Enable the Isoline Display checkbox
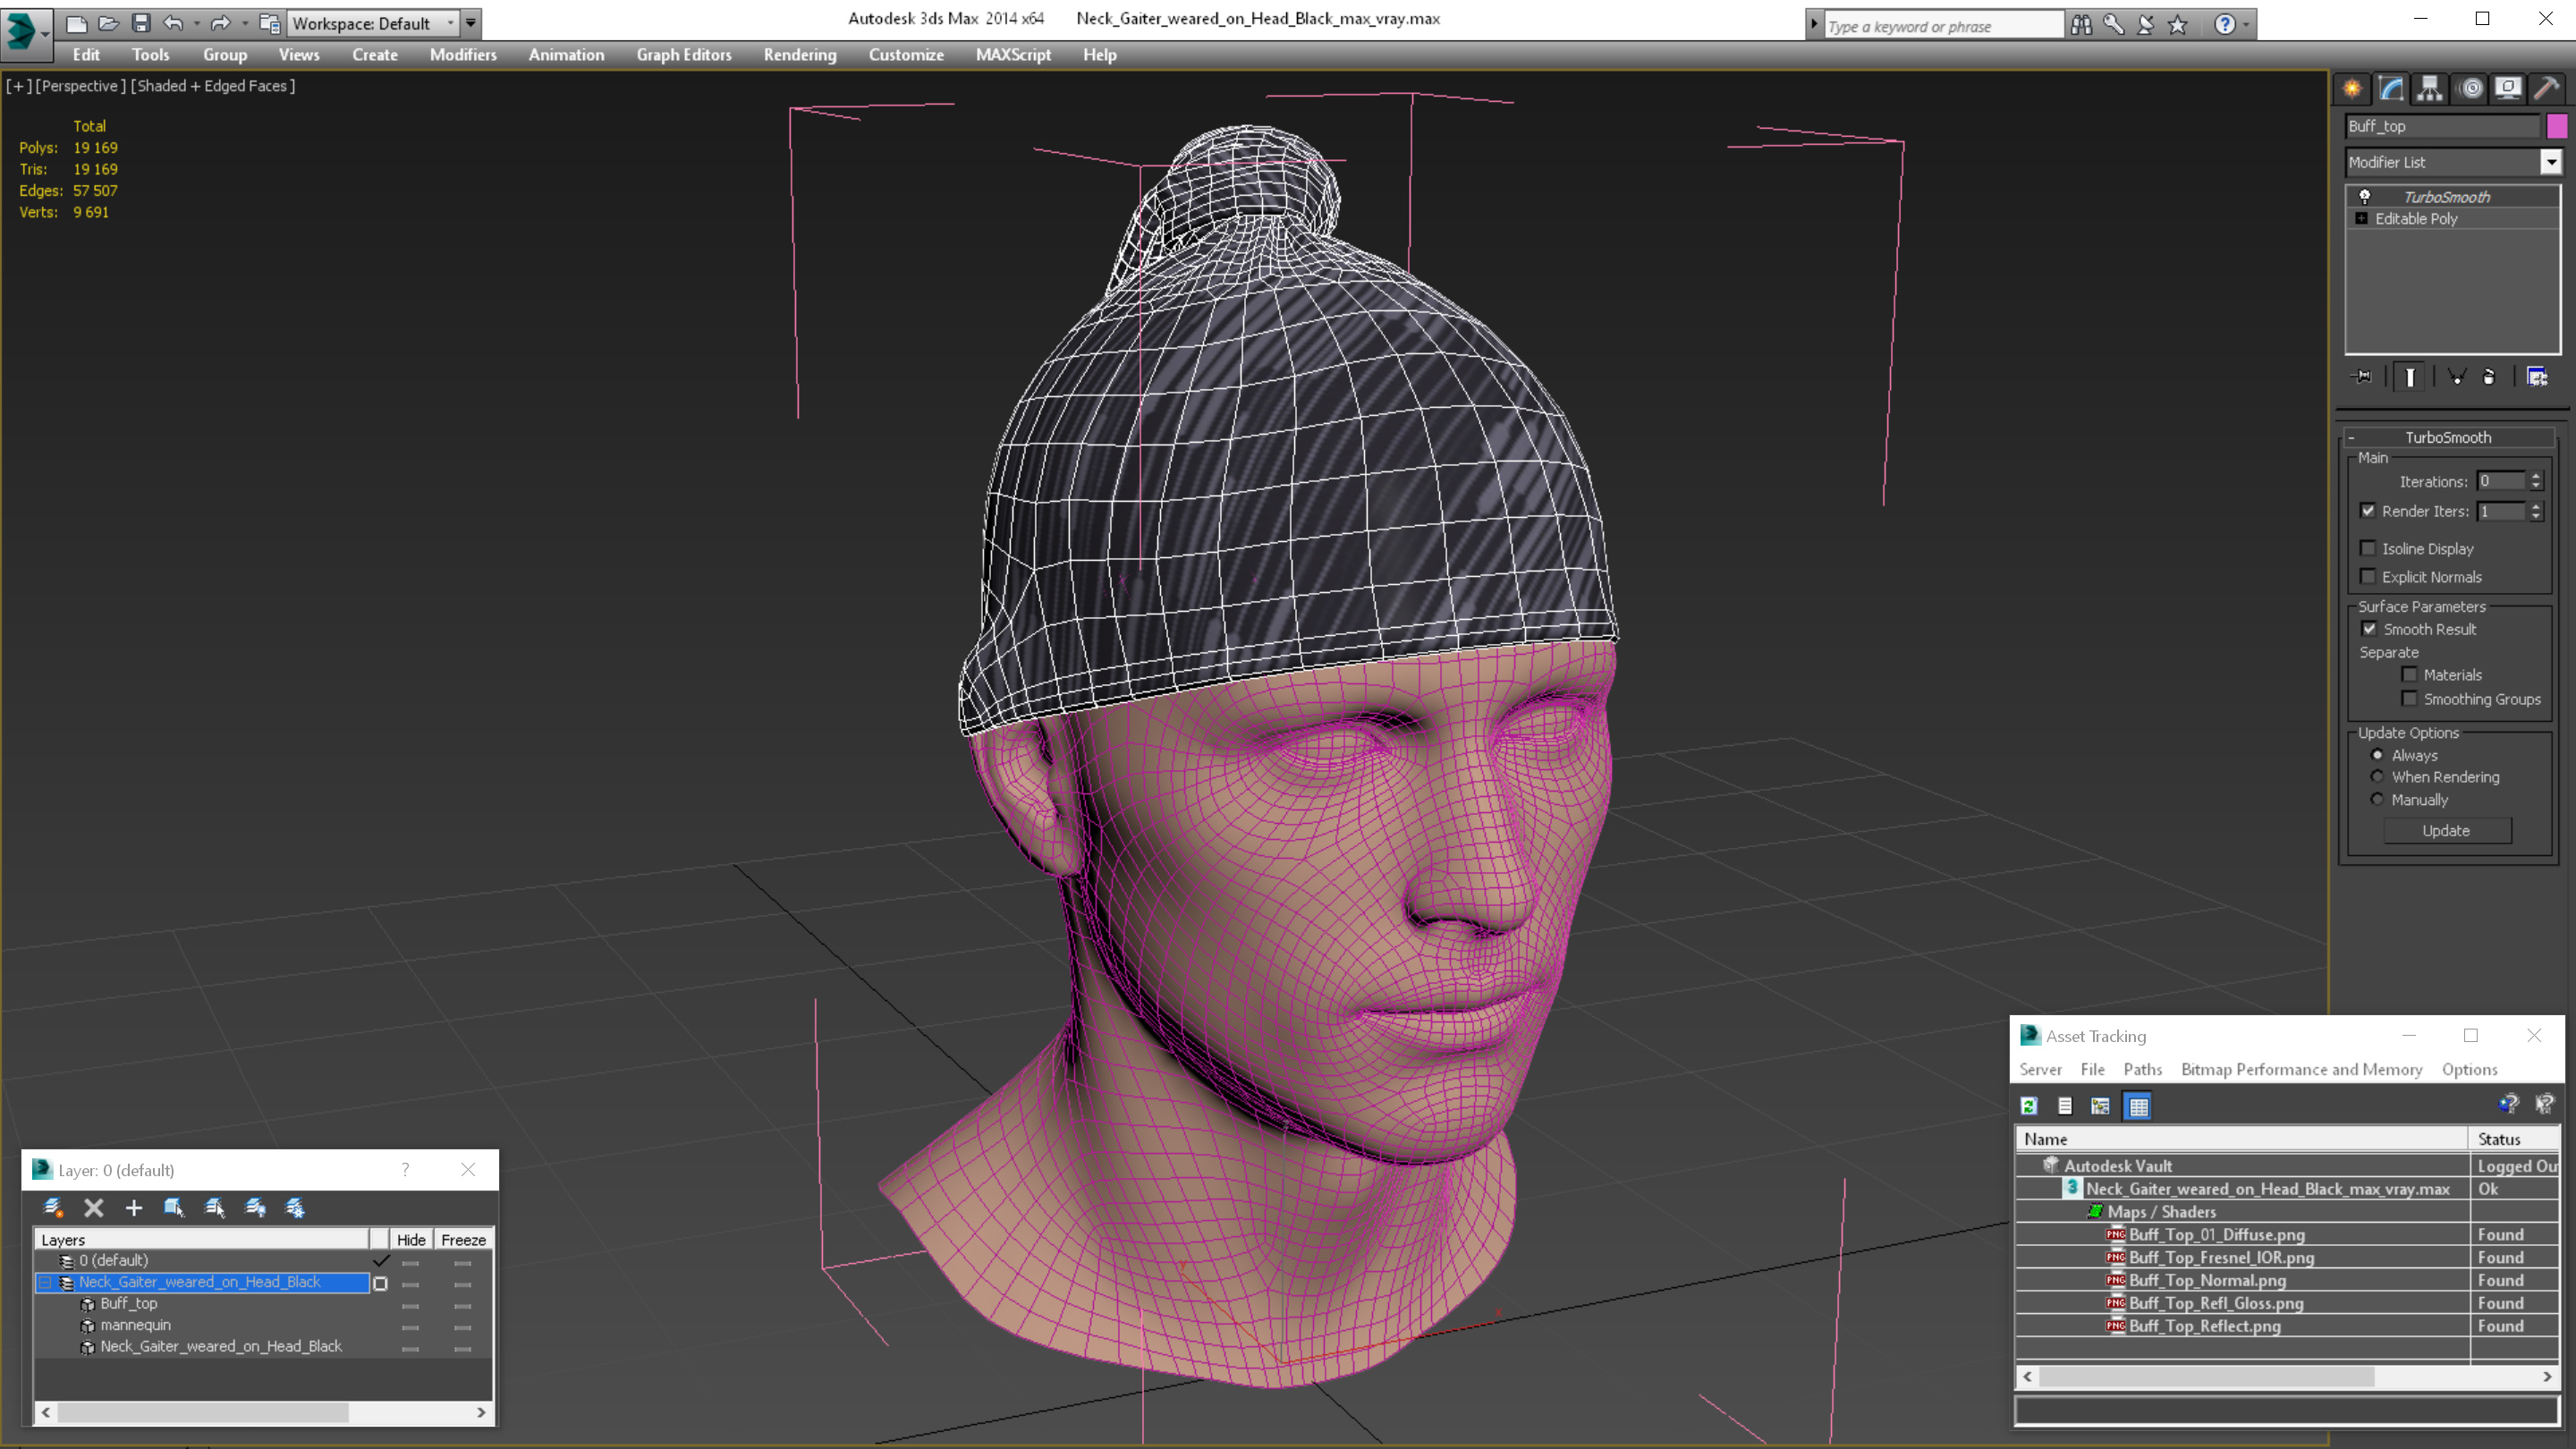2576x1449 pixels. (2368, 548)
